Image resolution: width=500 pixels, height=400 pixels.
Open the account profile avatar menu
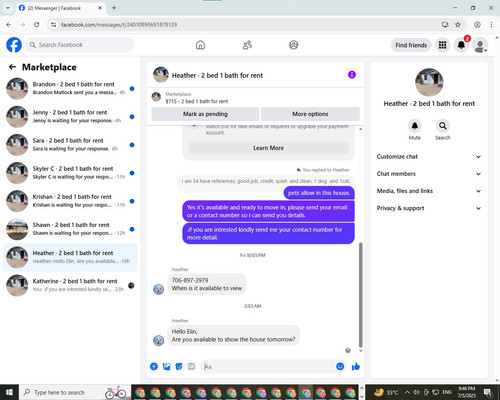pyautogui.click(x=480, y=45)
